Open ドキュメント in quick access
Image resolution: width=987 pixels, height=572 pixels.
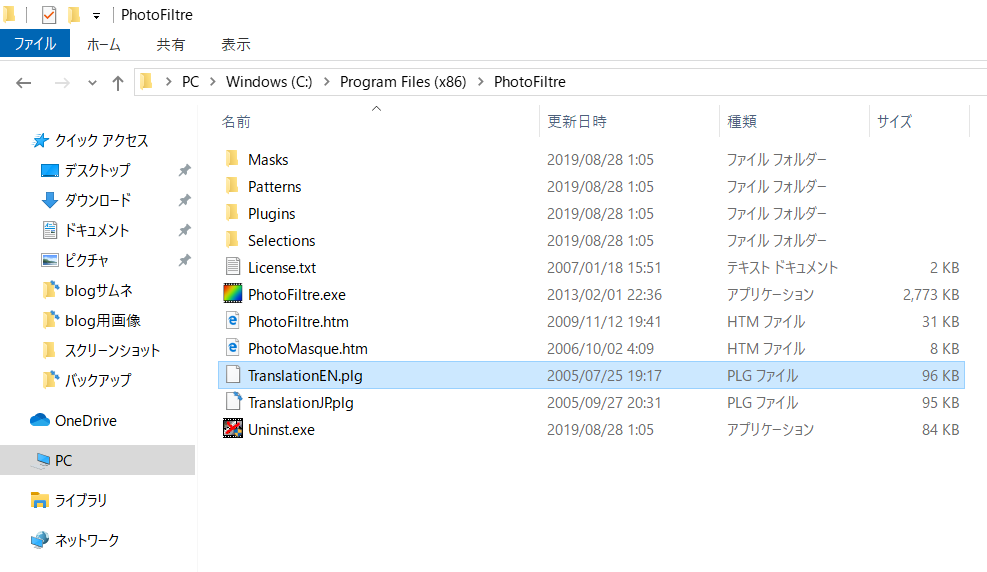pos(96,230)
